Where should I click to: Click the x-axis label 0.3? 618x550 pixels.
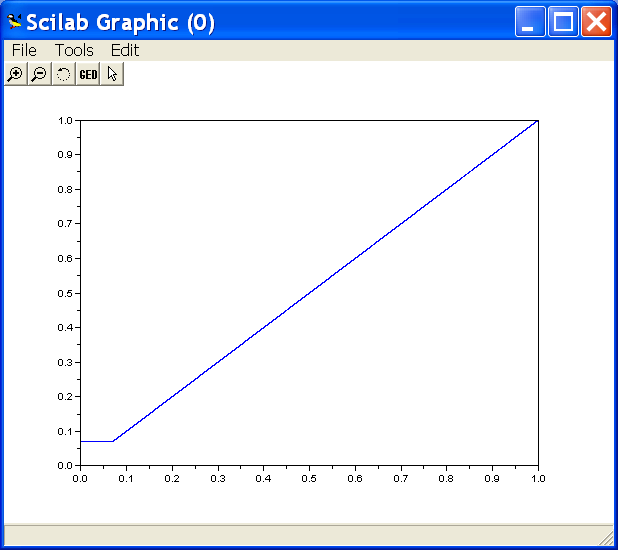218,479
